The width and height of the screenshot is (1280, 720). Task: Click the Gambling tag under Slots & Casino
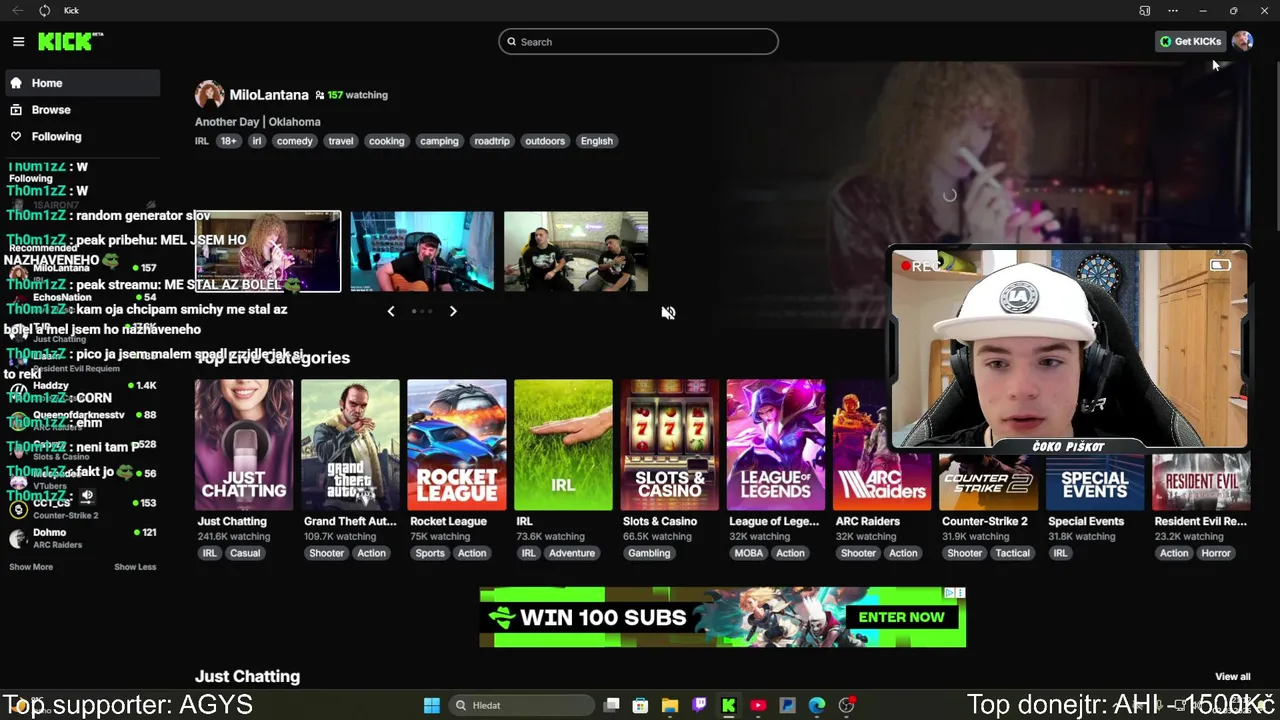click(x=649, y=553)
